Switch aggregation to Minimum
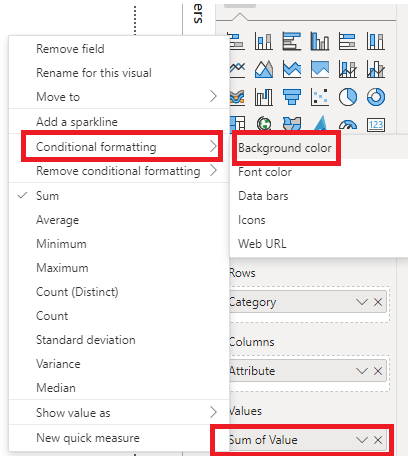This screenshot has width=408, height=456. pos(119,244)
